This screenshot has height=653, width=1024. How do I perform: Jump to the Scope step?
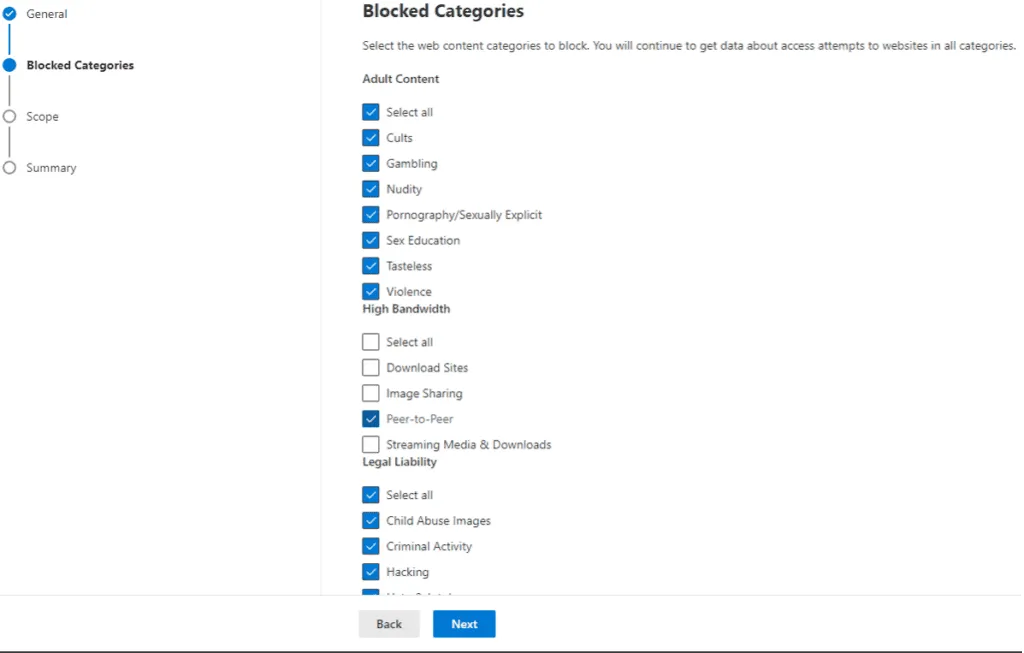44,116
